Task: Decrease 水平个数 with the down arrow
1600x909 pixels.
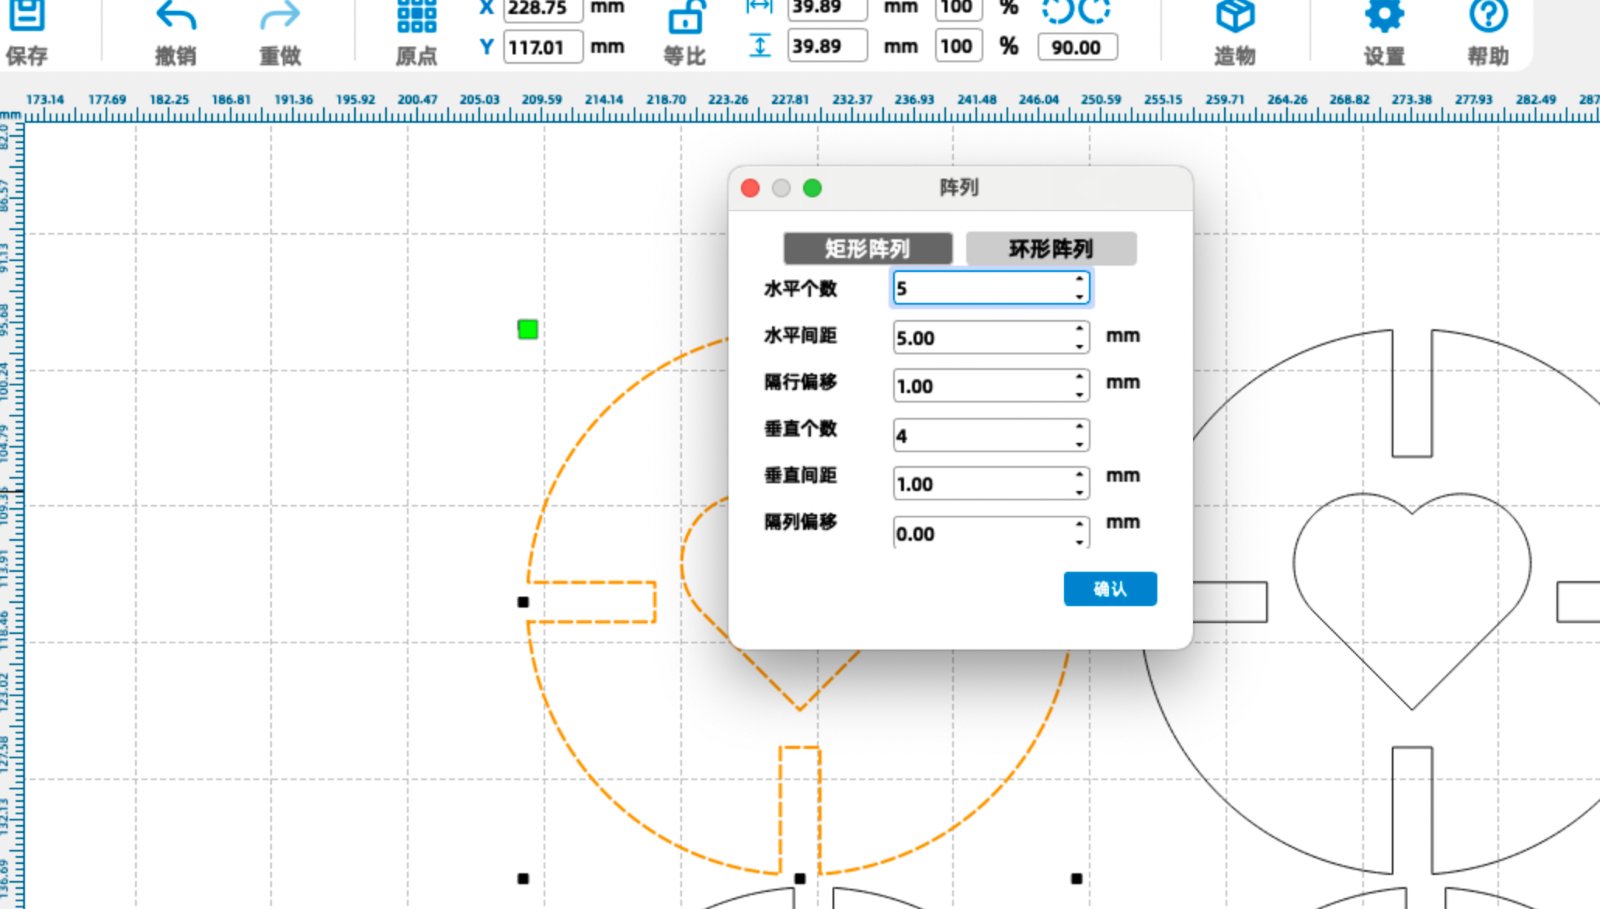Action: click(1080, 296)
